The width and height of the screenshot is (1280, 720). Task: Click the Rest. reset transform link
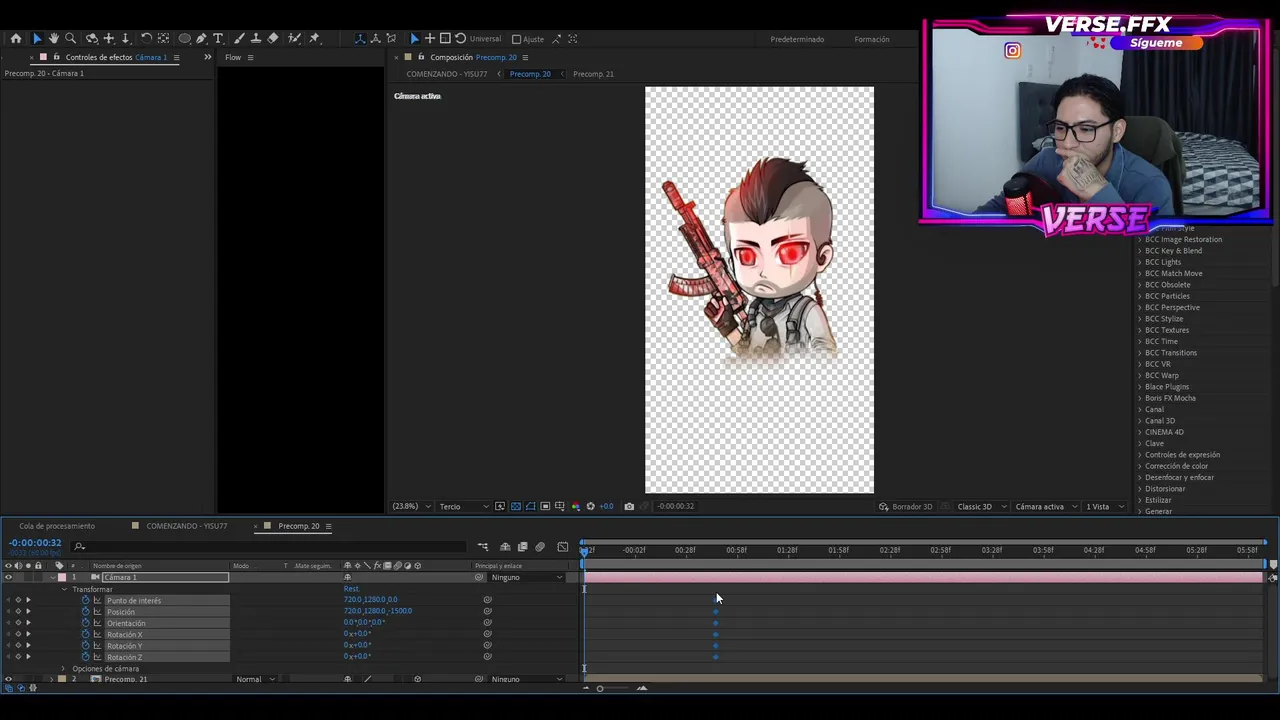[x=351, y=589]
